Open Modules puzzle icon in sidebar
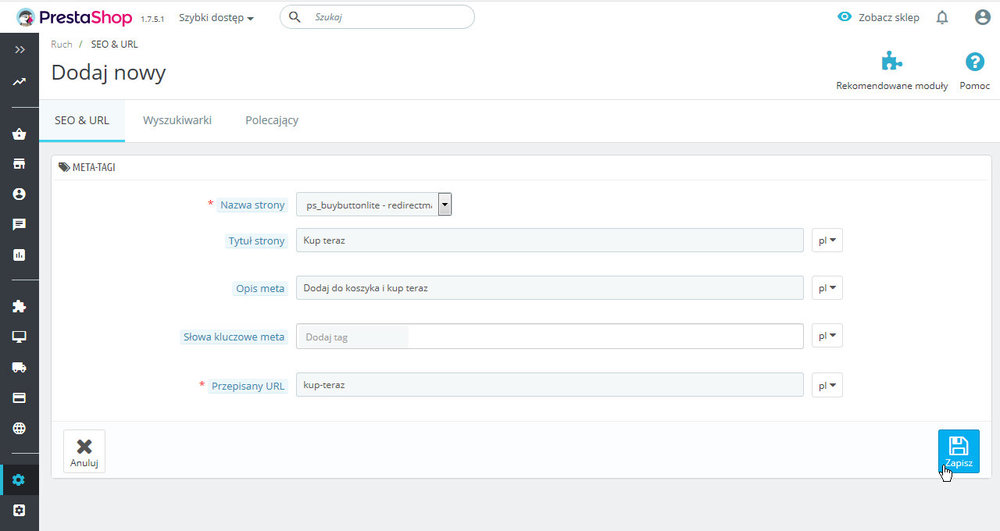Viewport: 1000px width, 531px height. point(19,306)
